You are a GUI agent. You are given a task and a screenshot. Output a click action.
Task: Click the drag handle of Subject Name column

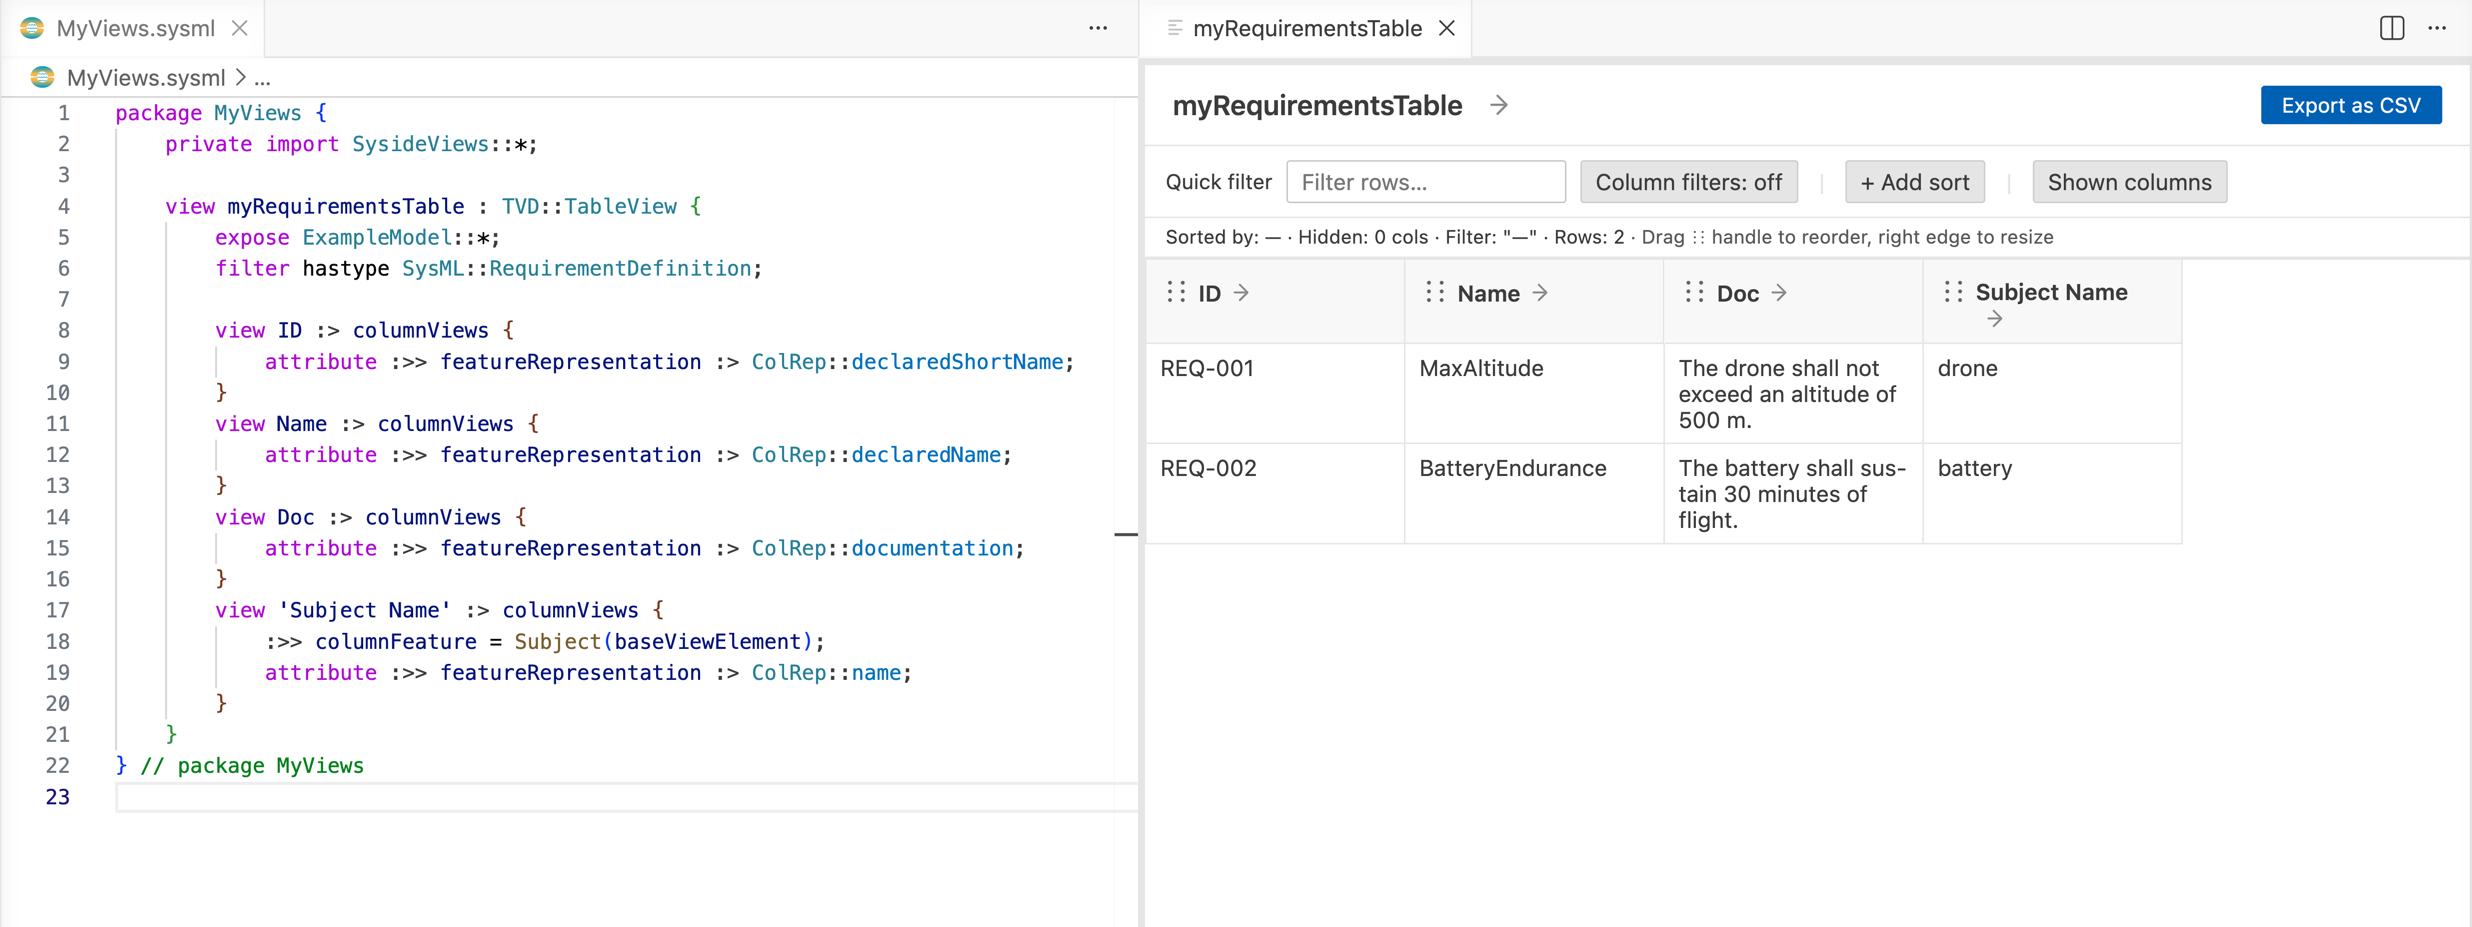click(x=1953, y=292)
